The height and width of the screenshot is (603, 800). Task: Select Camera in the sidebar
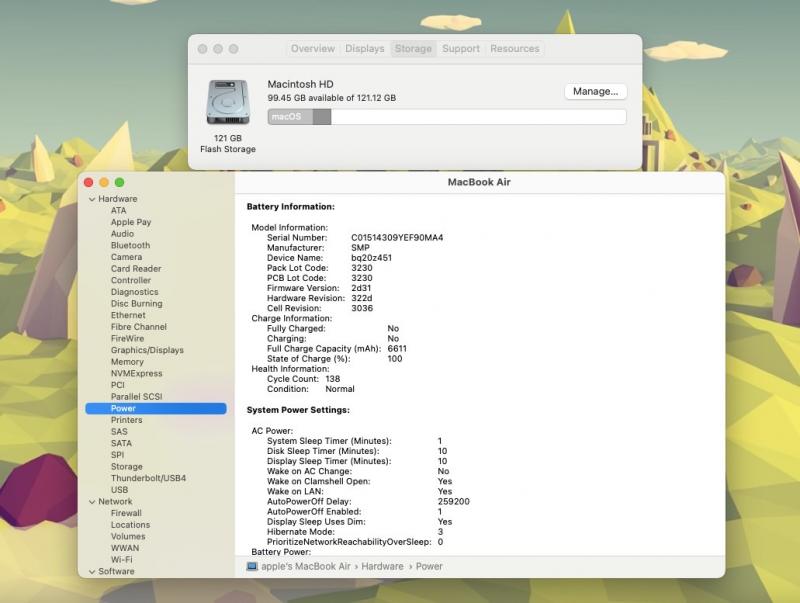click(x=127, y=257)
